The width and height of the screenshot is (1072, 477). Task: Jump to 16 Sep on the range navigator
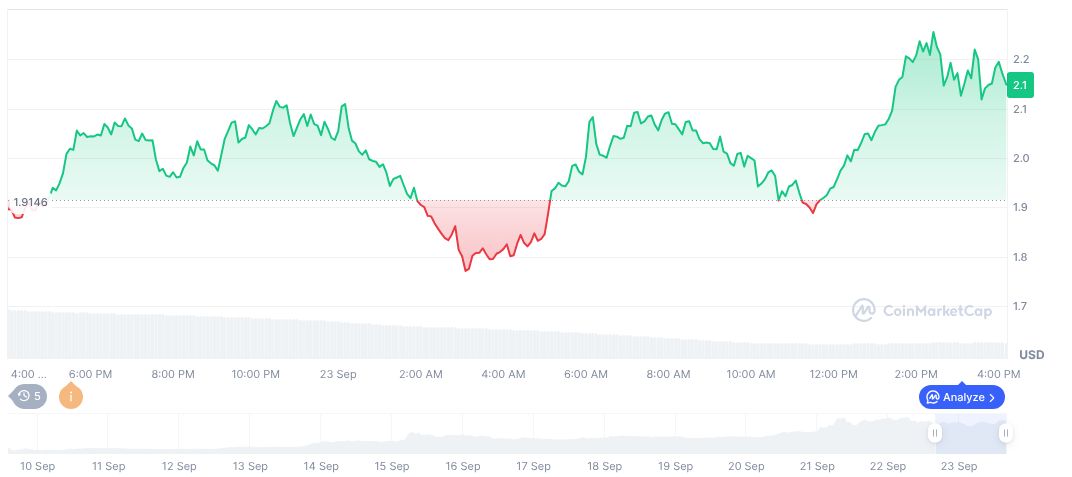point(463,466)
